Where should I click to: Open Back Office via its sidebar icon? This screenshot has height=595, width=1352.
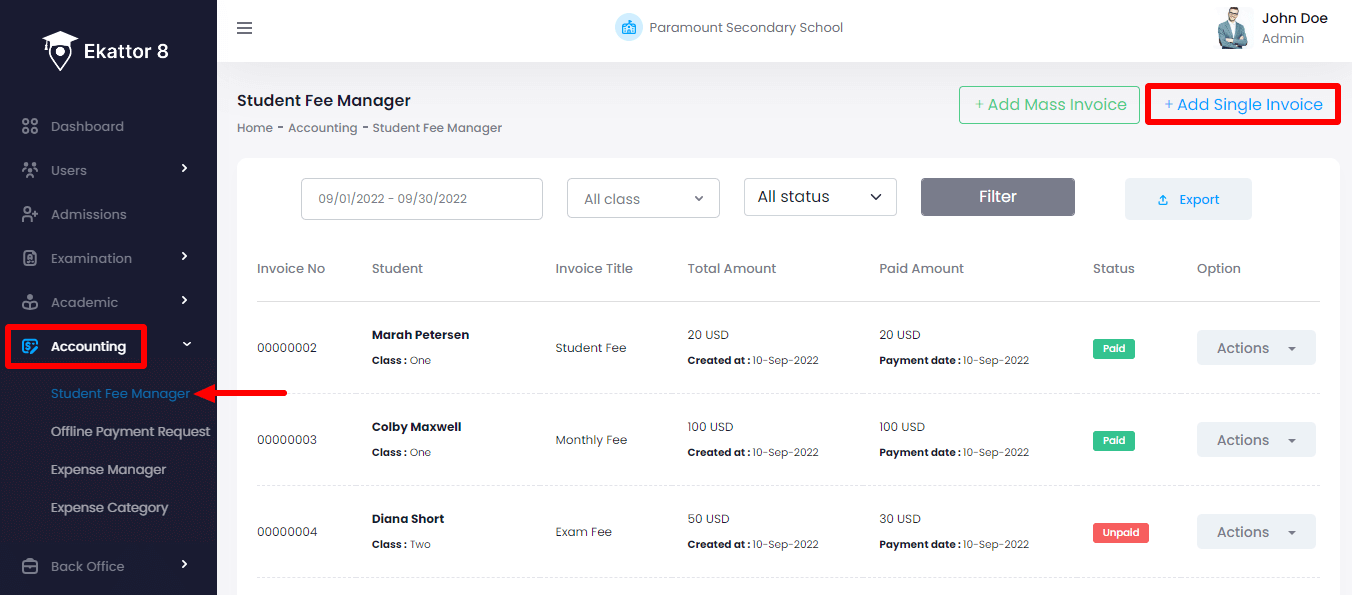point(28,566)
